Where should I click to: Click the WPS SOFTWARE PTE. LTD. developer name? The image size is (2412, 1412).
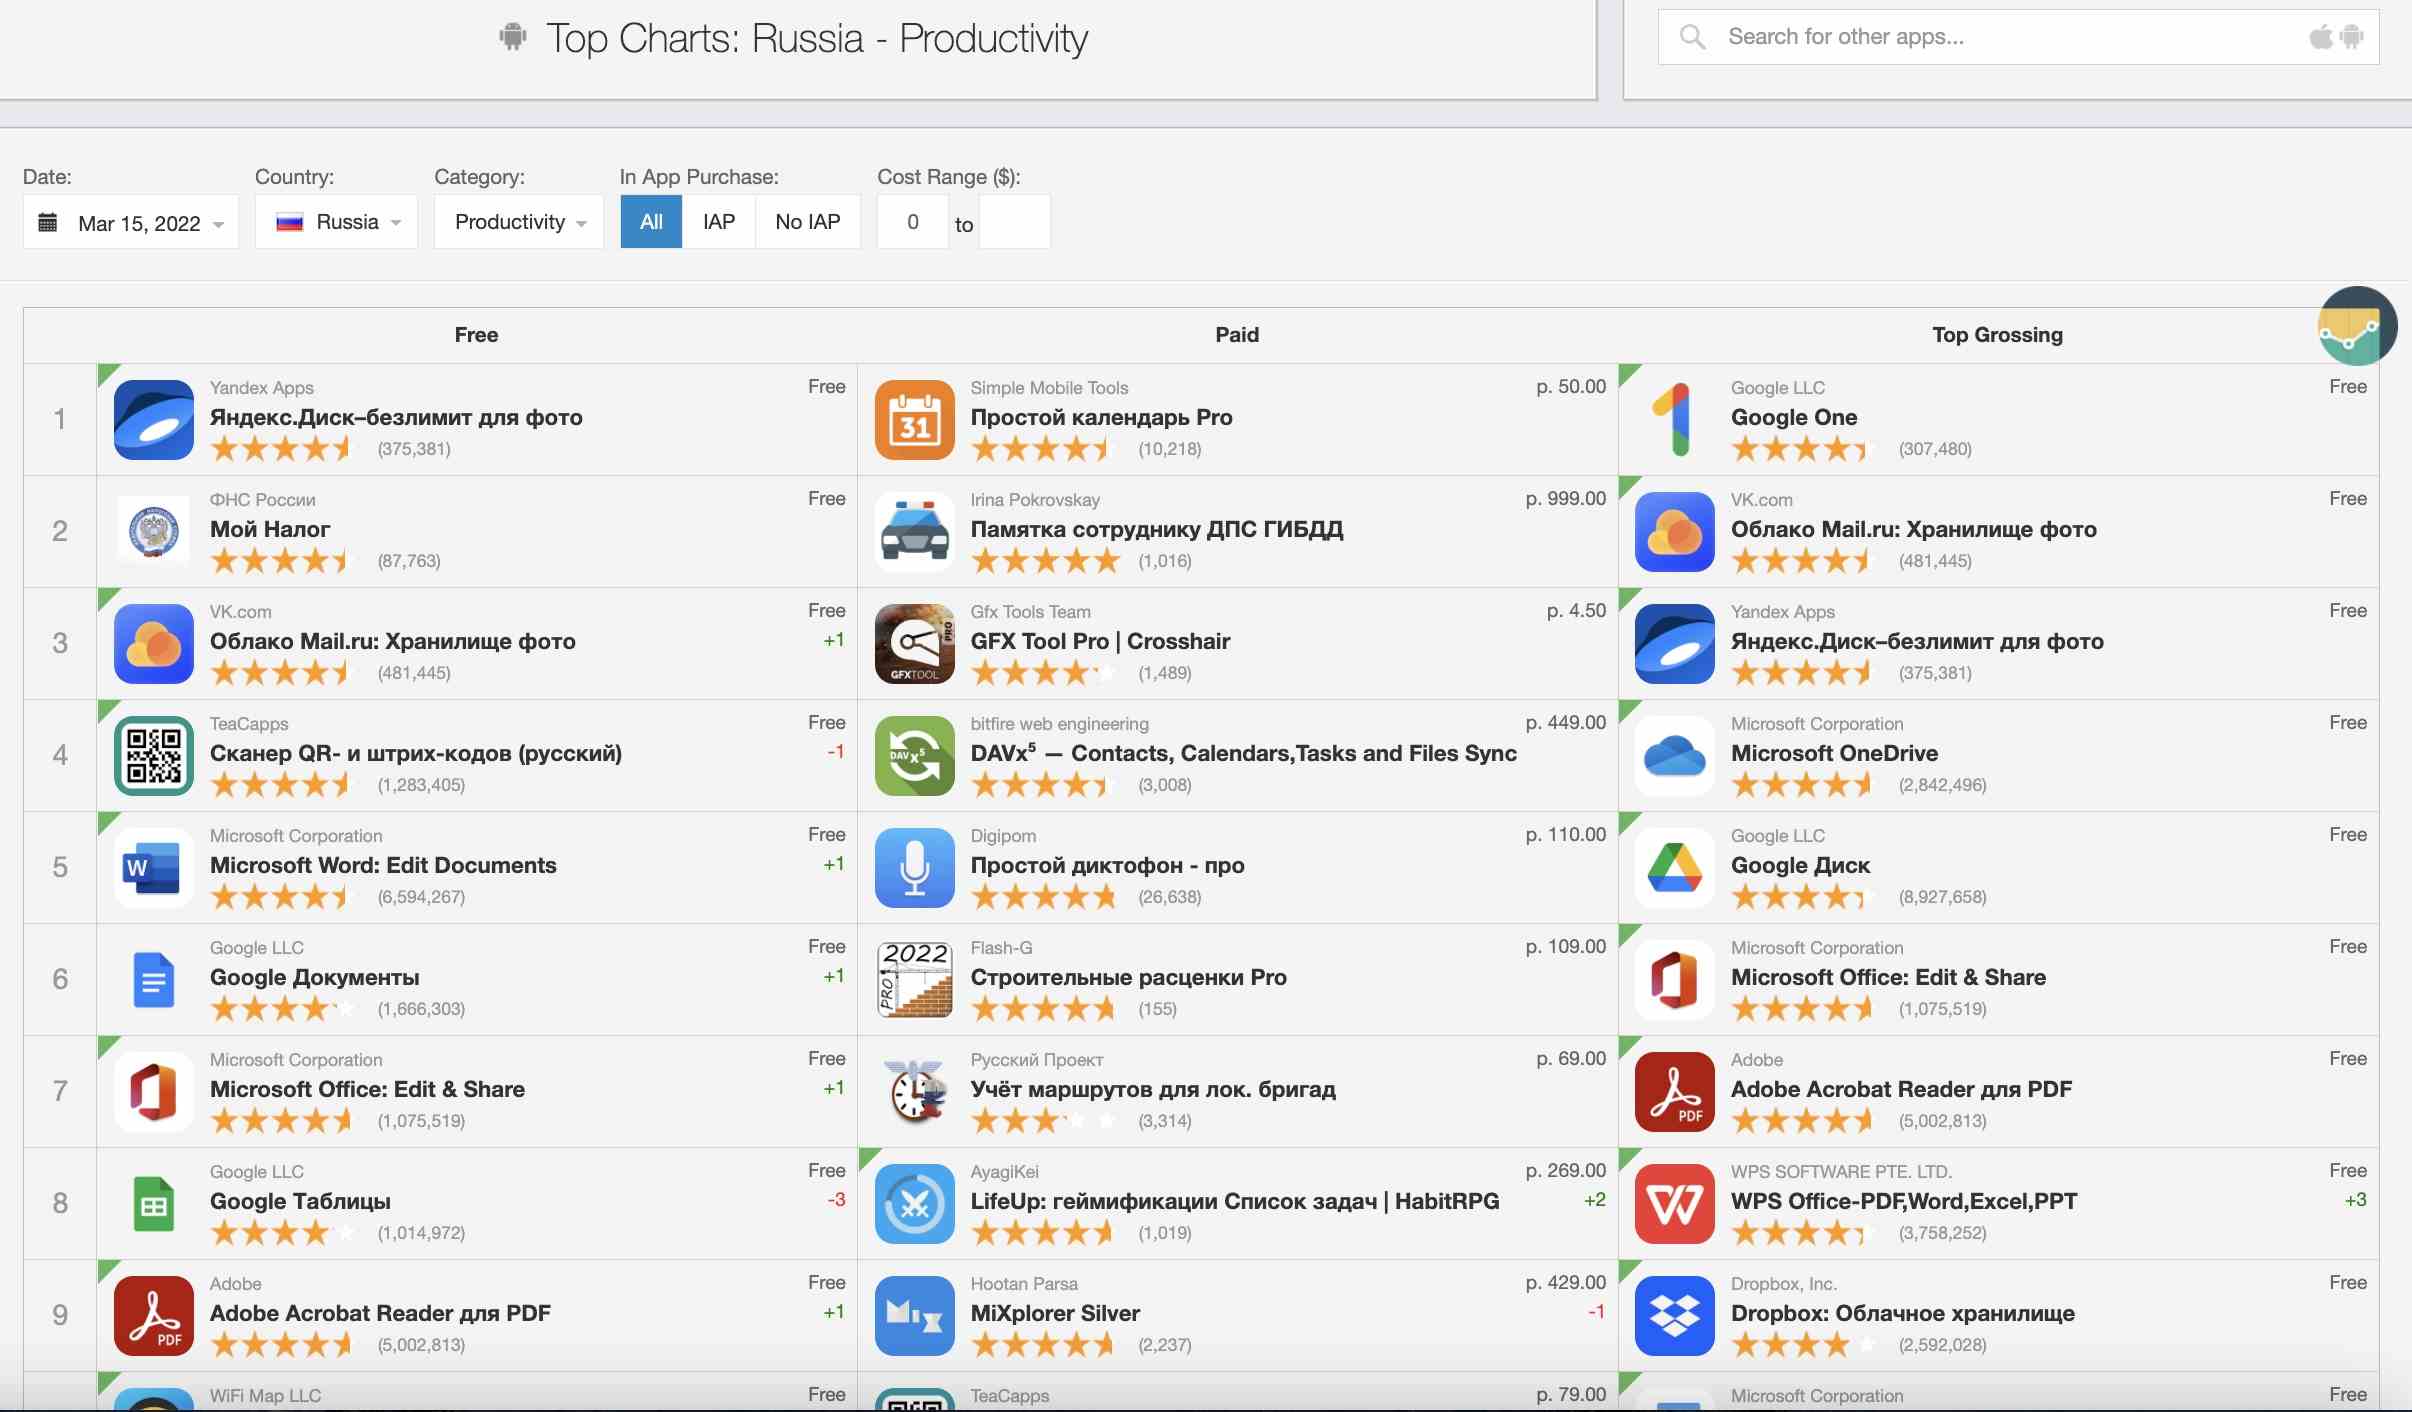(x=1841, y=1171)
